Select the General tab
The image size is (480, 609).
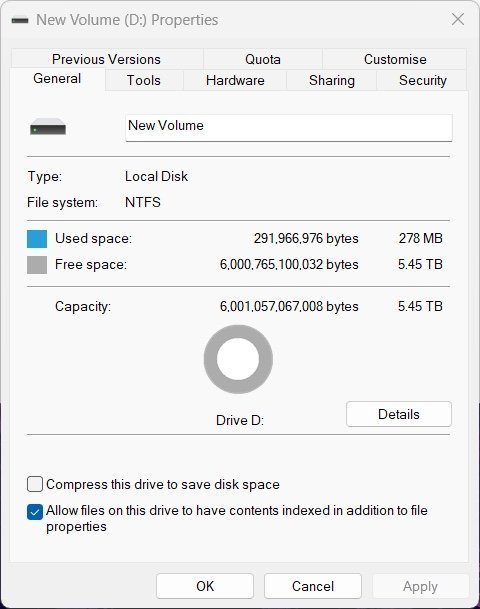click(x=57, y=79)
